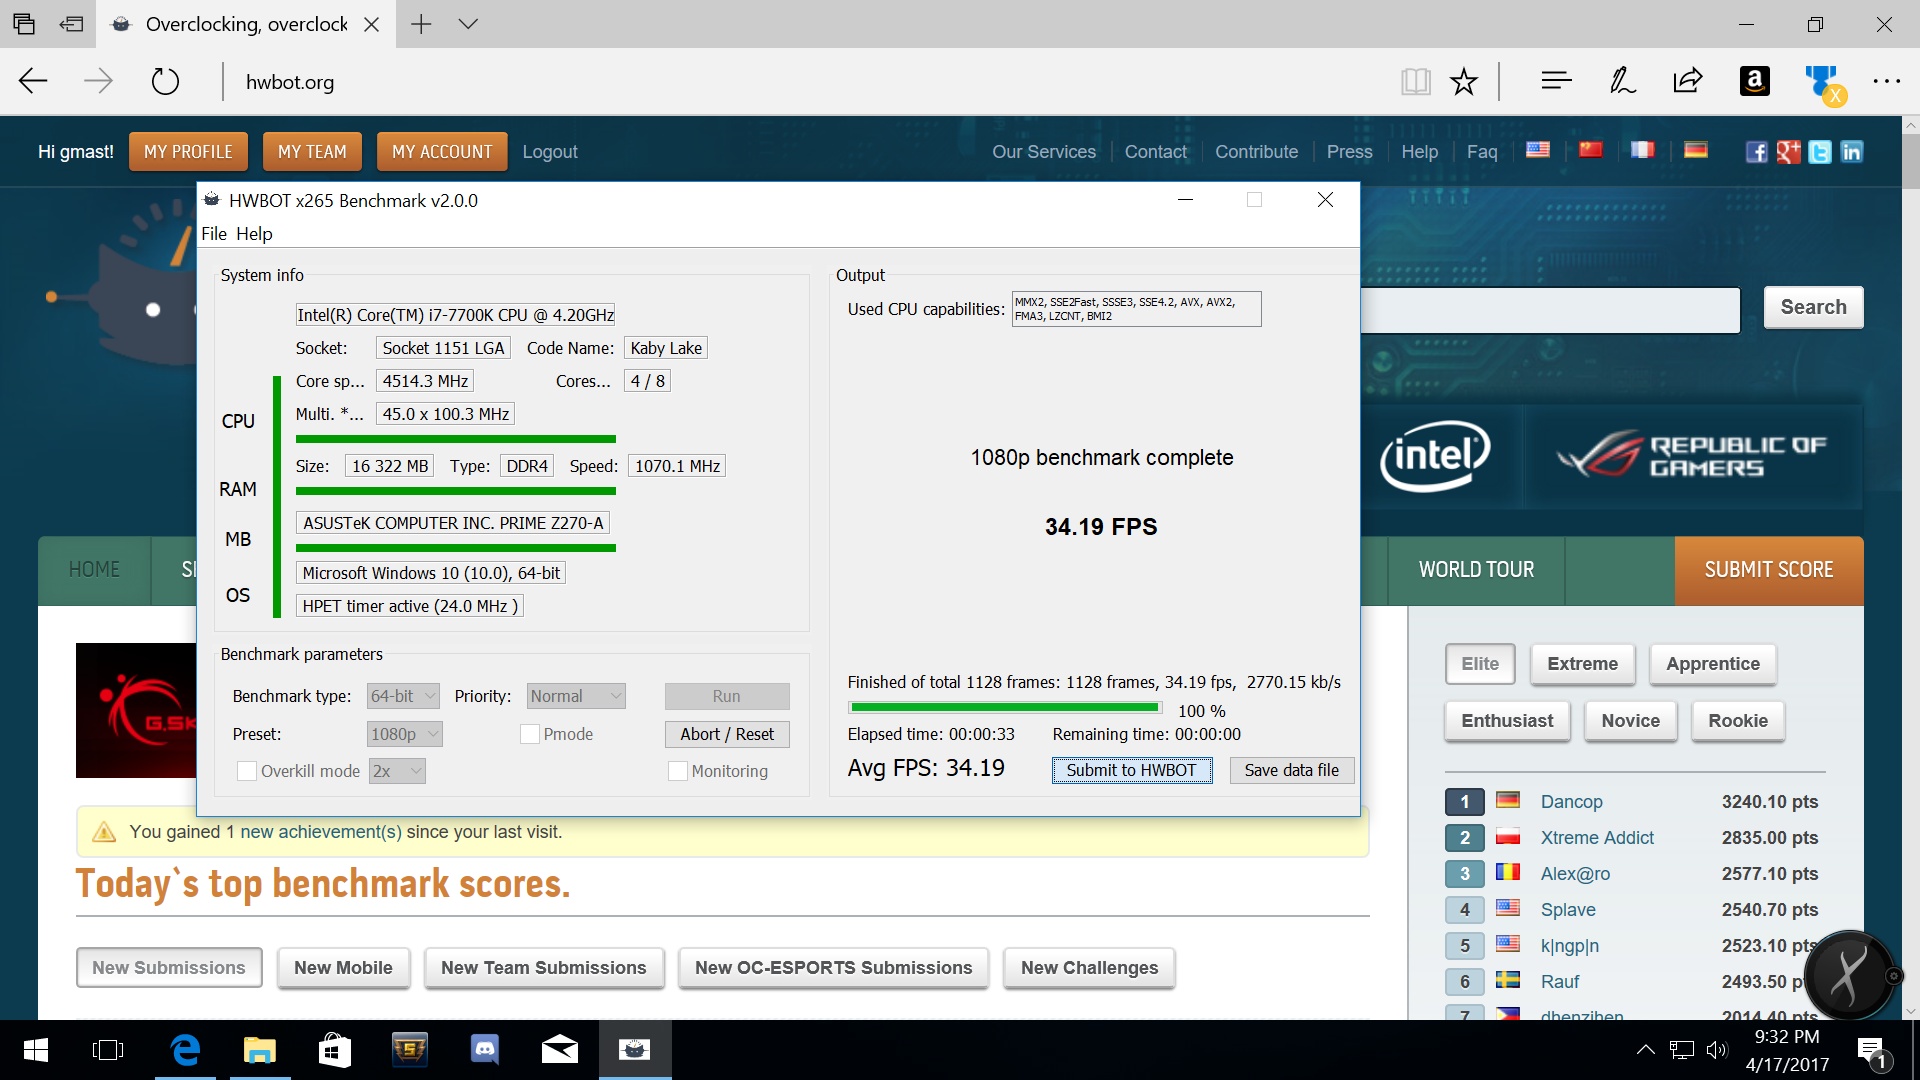
Task: Show hidden system tray icons
Action: (x=1645, y=1050)
